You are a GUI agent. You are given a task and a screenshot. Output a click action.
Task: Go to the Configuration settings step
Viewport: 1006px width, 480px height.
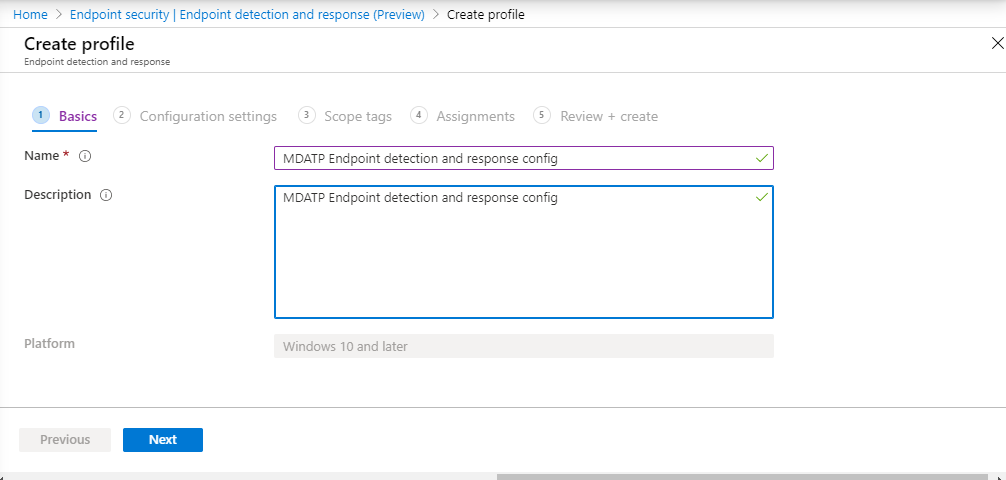click(195, 116)
